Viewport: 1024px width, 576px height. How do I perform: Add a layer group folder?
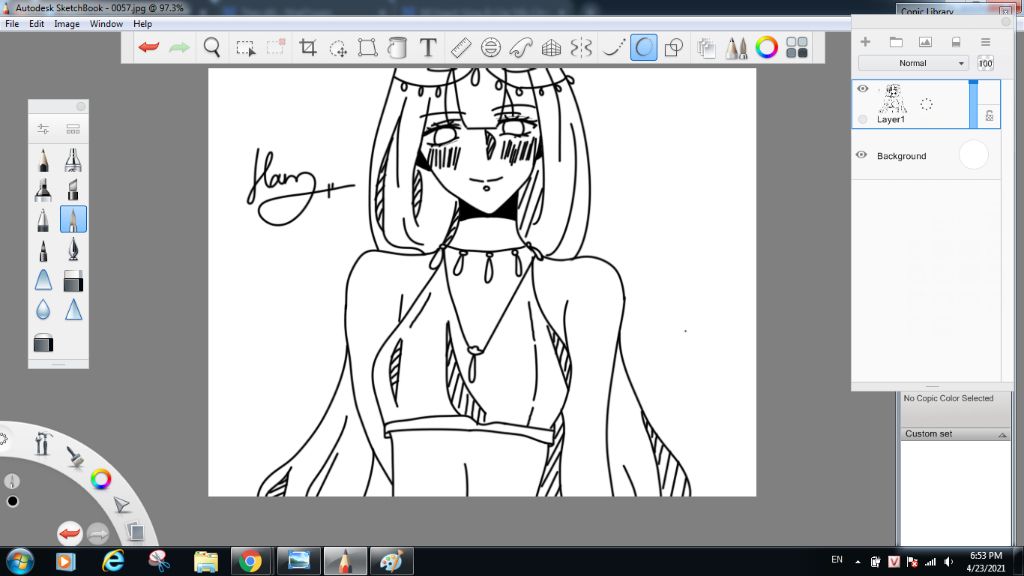(896, 42)
